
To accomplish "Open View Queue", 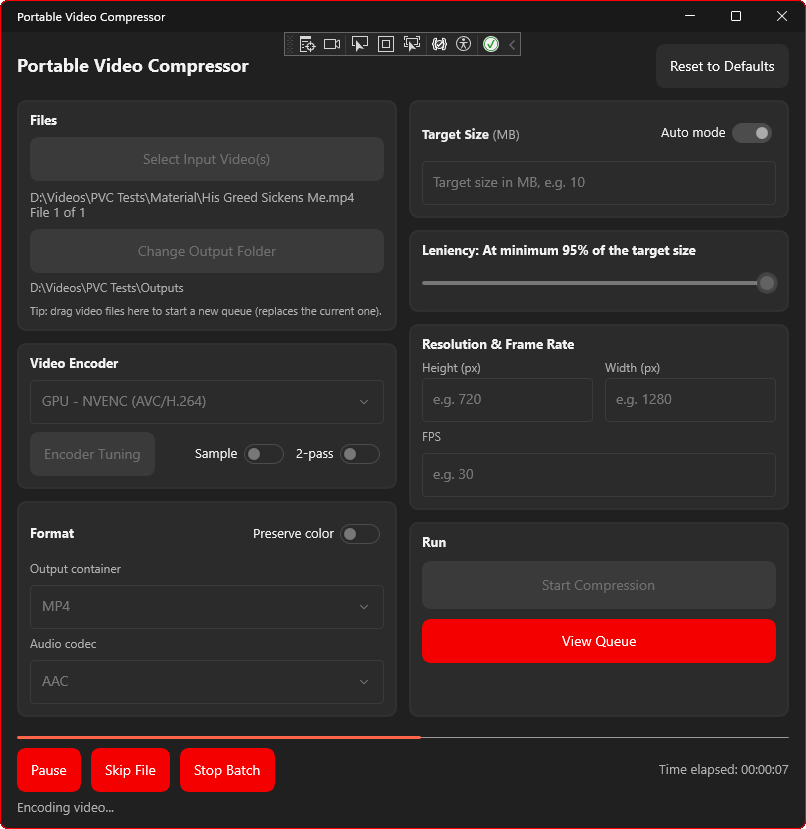I will tap(599, 641).
